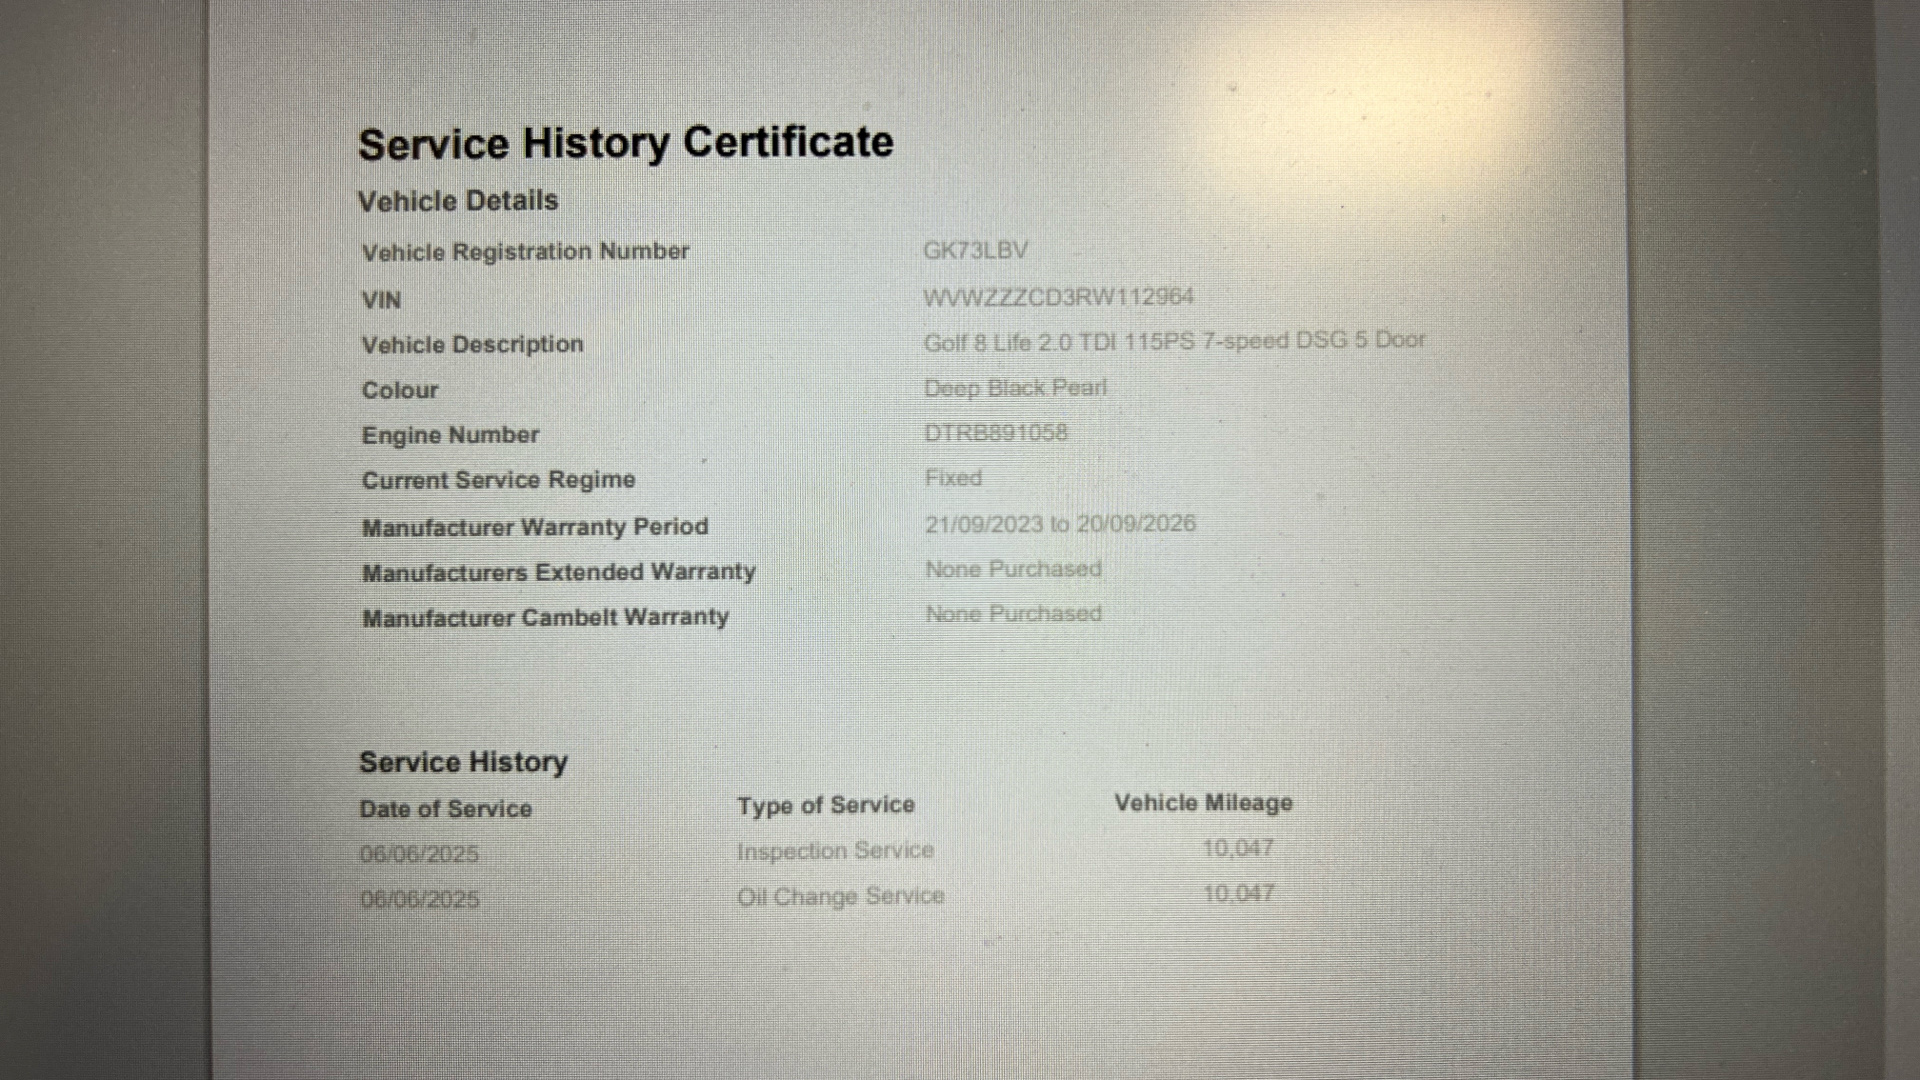Screen dimensions: 1920x1080
Task: Click the Manufacturer Warranty Period label
Action: [535, 527]
